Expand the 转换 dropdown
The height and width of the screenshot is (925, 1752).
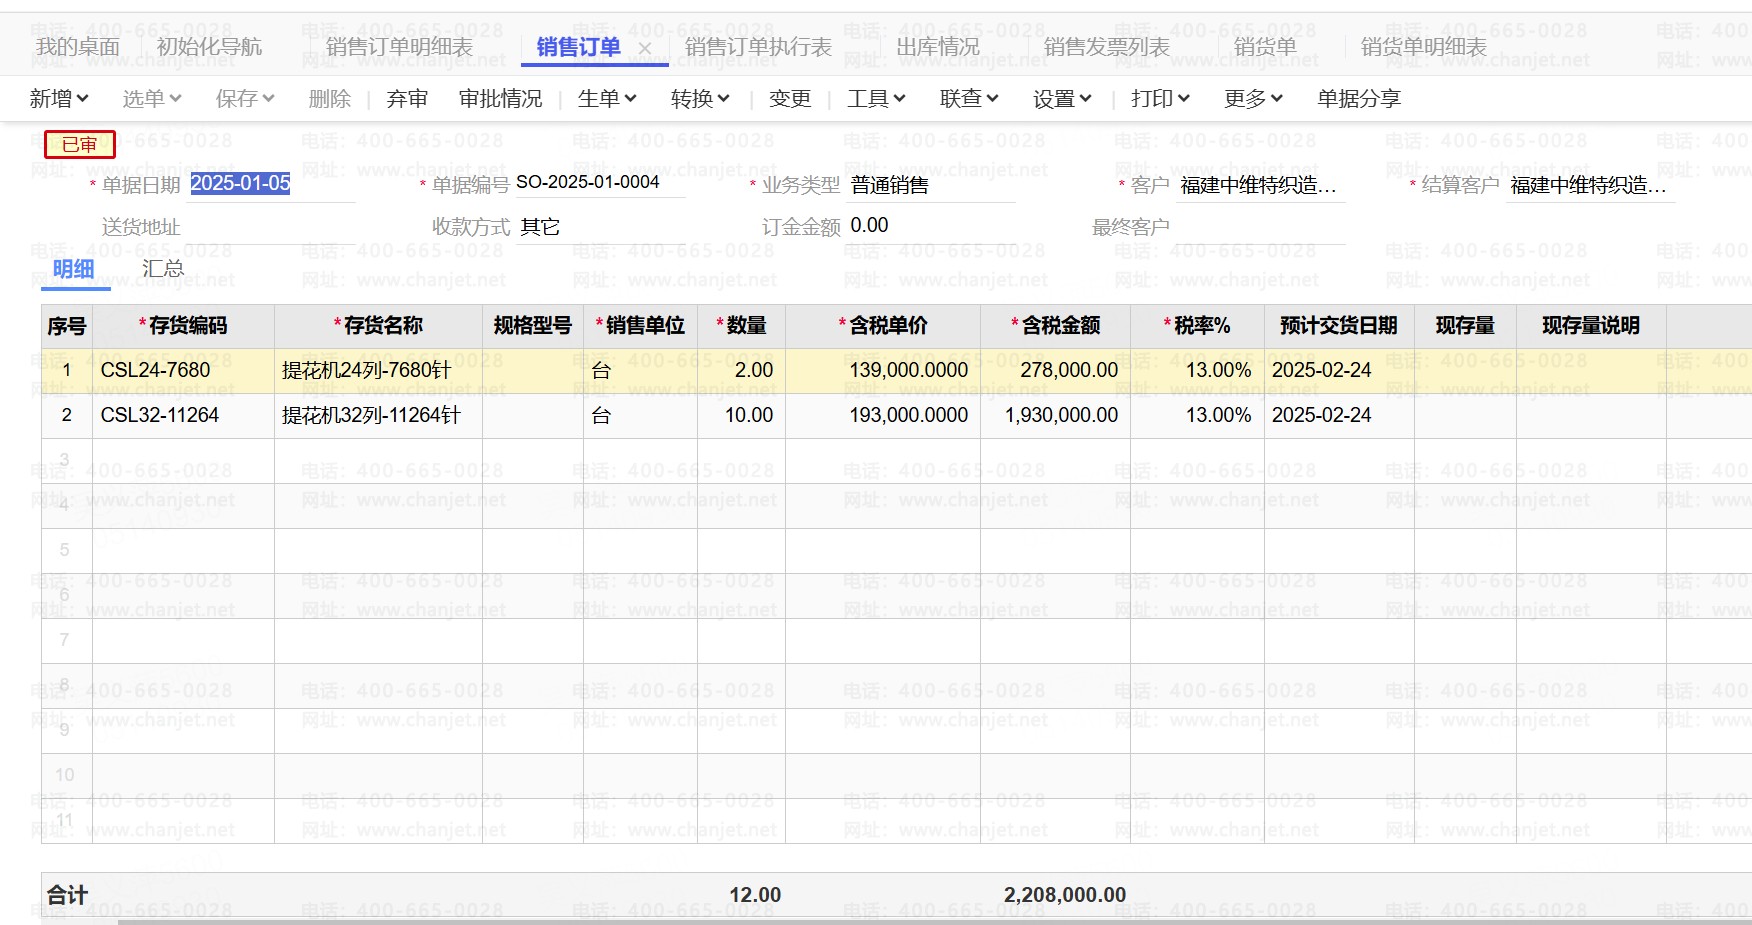[700, 99]
